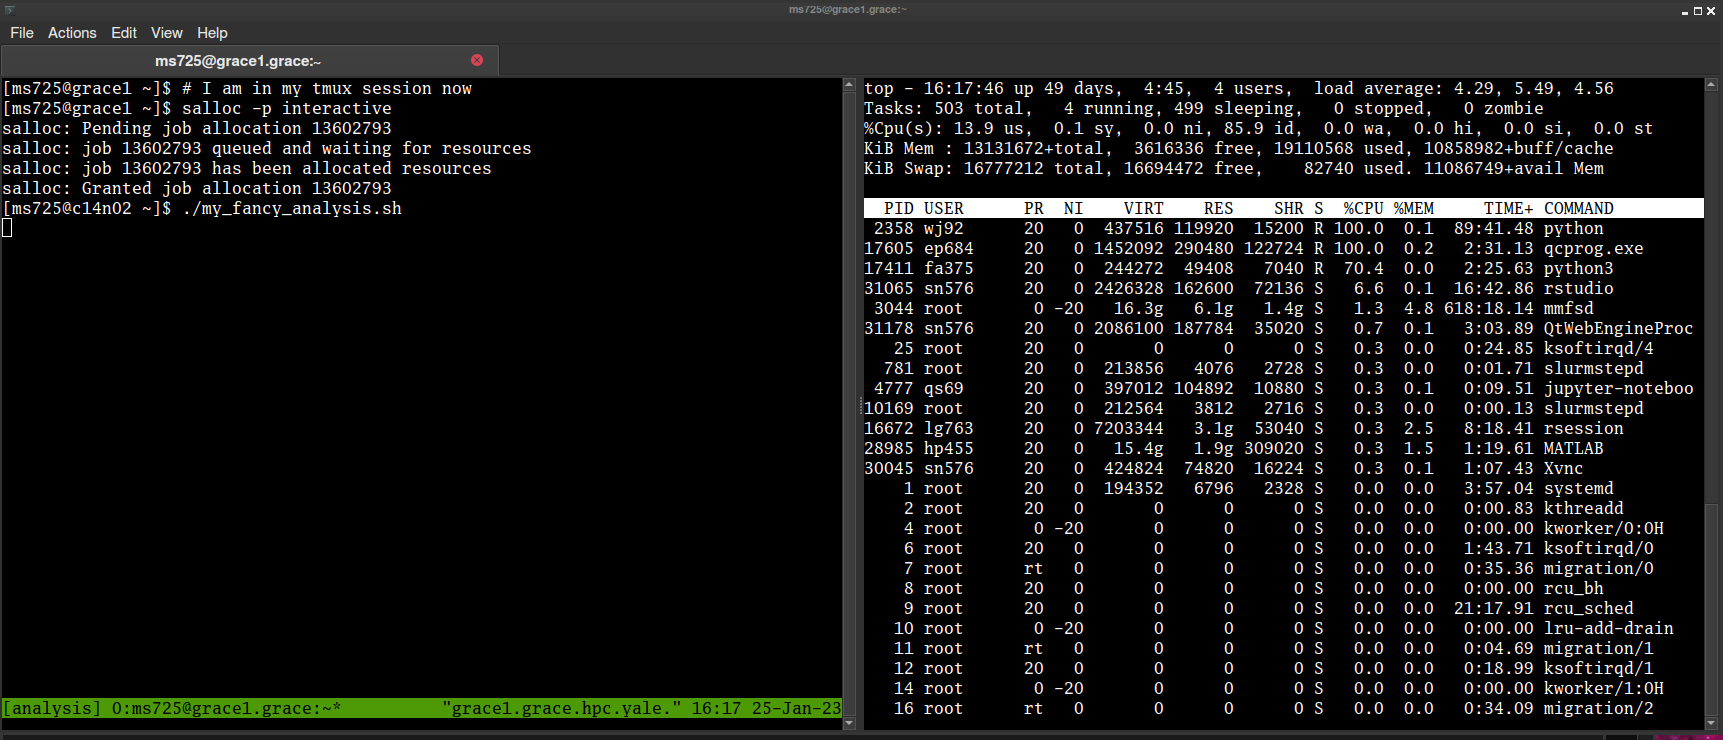
Task: Click the %Cpu(s) summary line
Action: [1259, 128]
